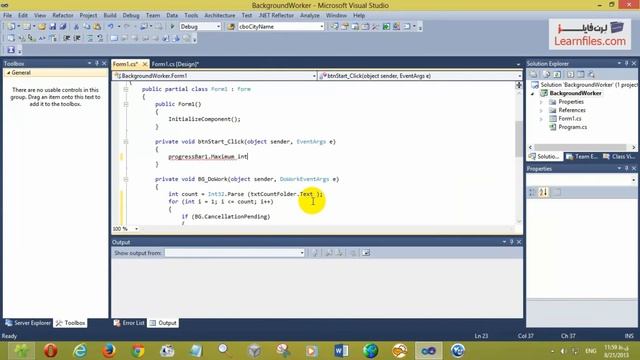Click the Clear All icon in Output toolbar
This screenshot has height=360, width=640.
[353, 253]
